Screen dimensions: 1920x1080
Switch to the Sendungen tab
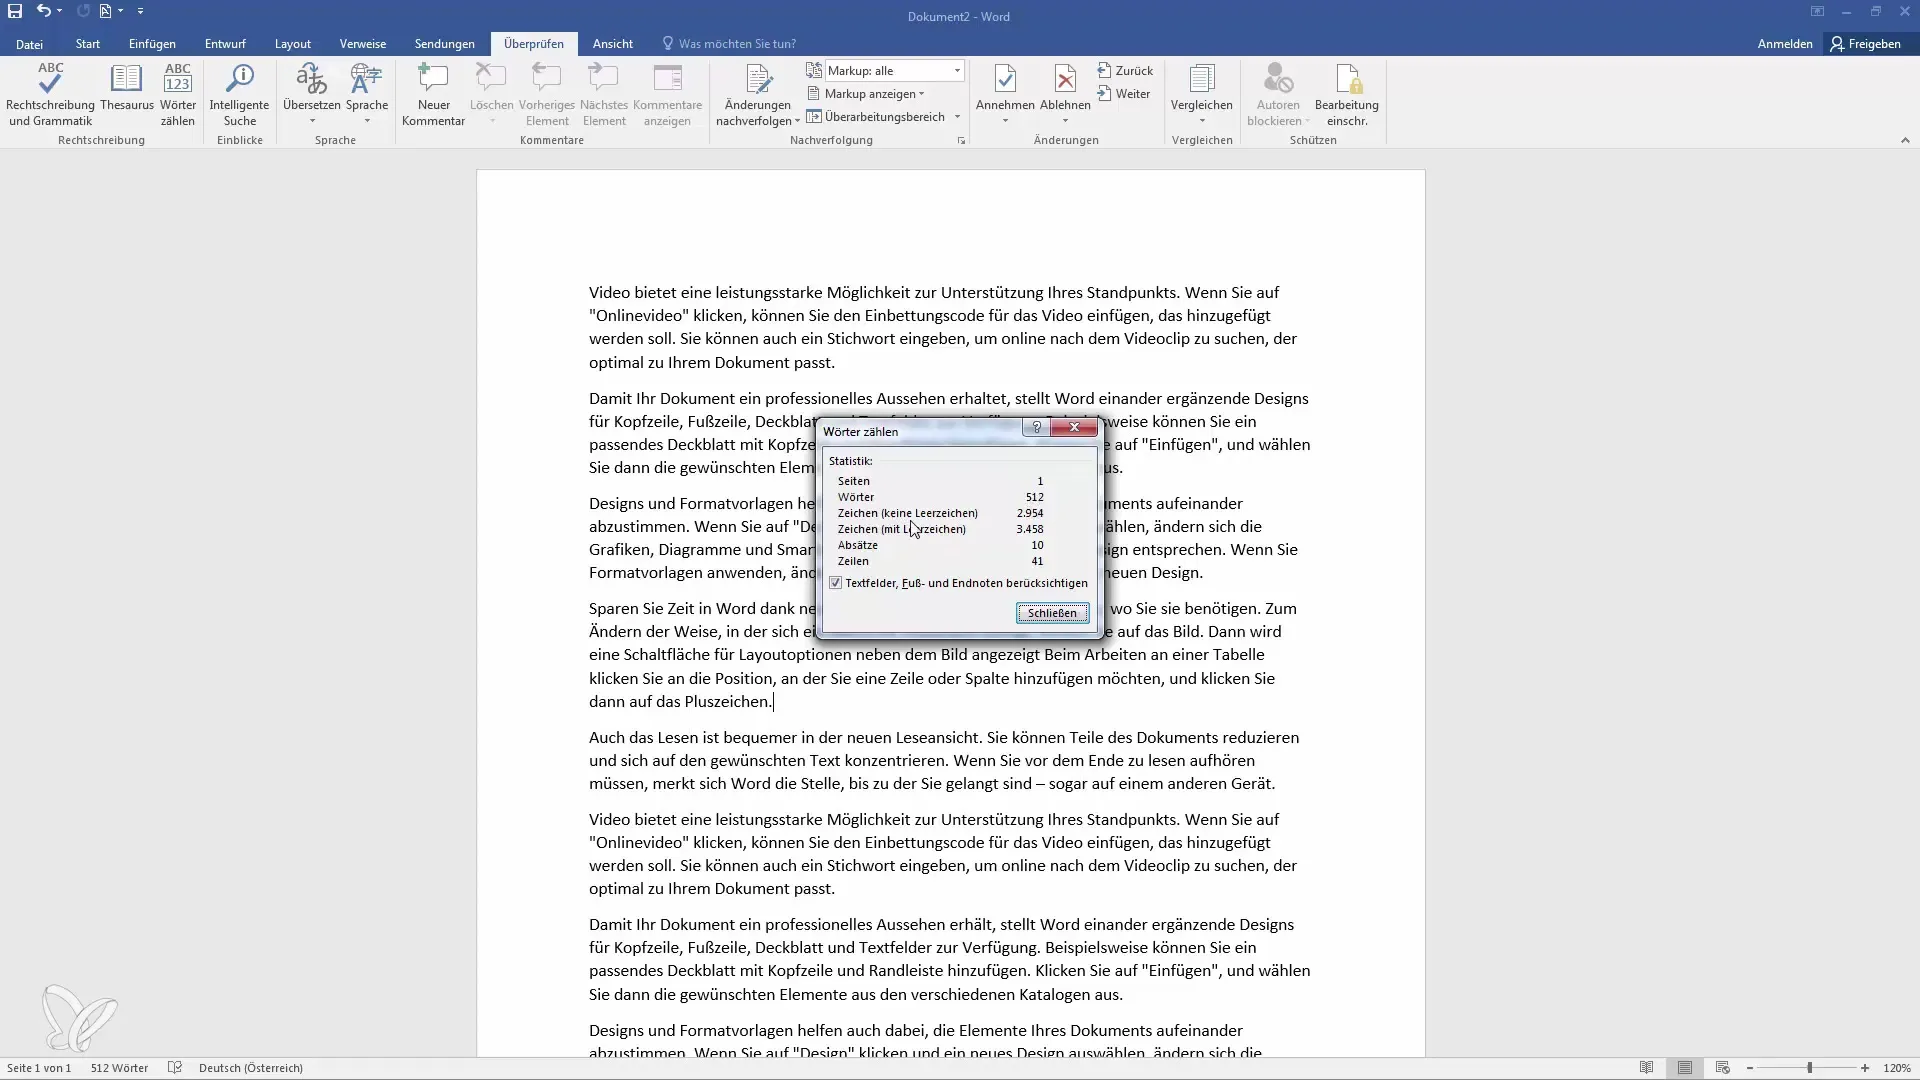[x=445, y=44]
